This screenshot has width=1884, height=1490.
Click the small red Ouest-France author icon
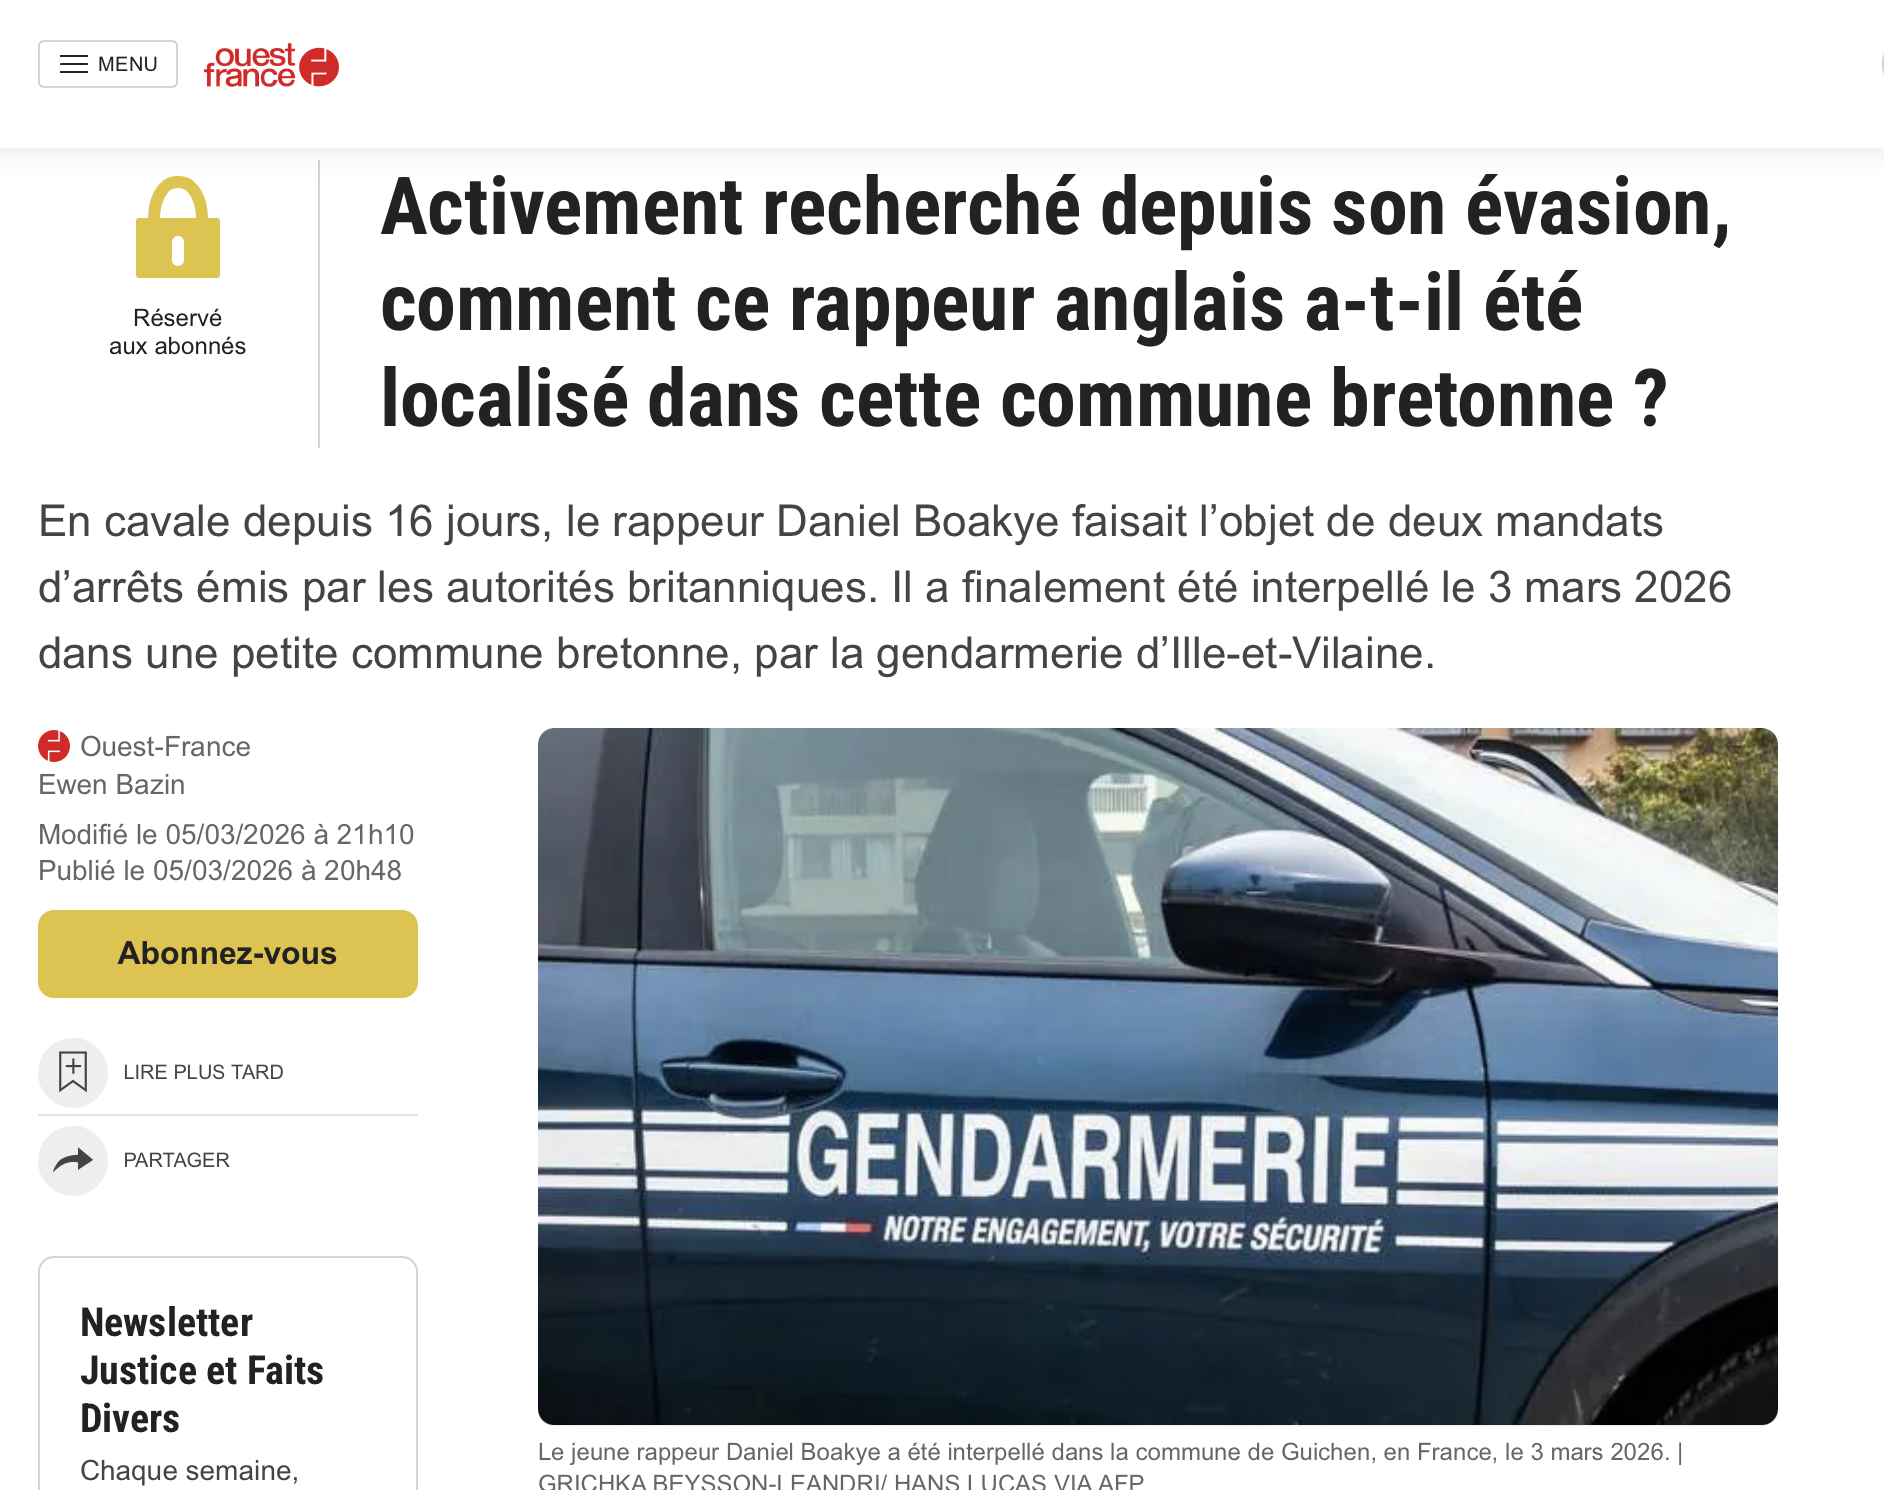54,746
